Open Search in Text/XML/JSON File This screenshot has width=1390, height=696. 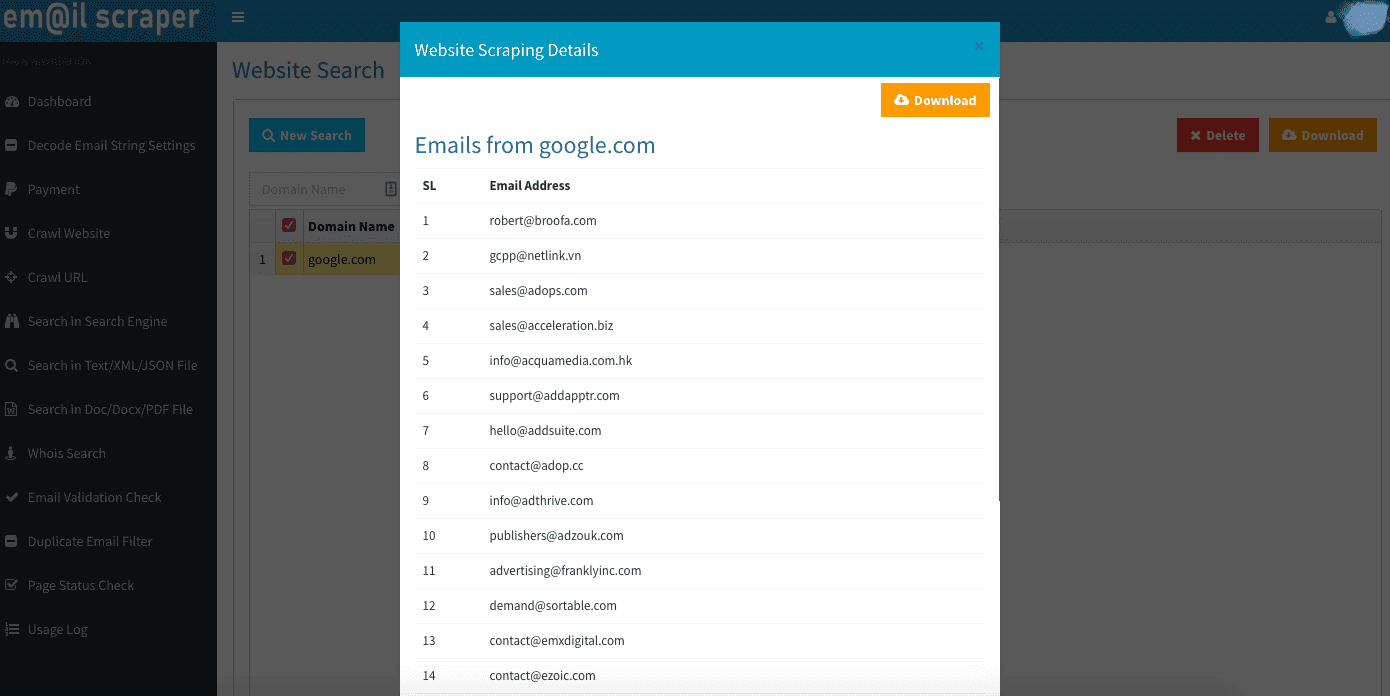(x=112, y=366)
